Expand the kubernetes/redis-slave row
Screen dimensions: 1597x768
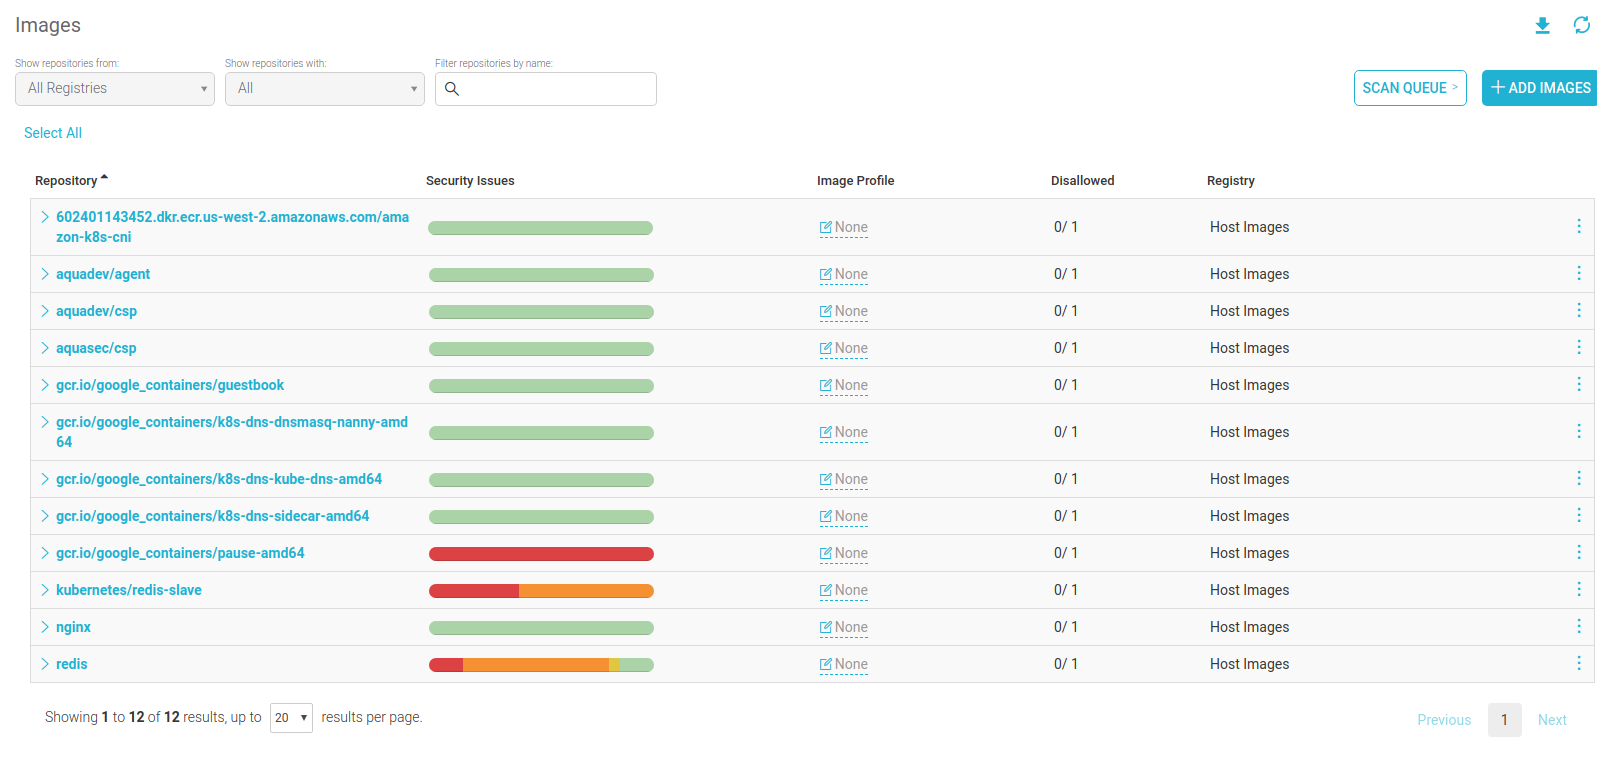(x=45, y=590)
